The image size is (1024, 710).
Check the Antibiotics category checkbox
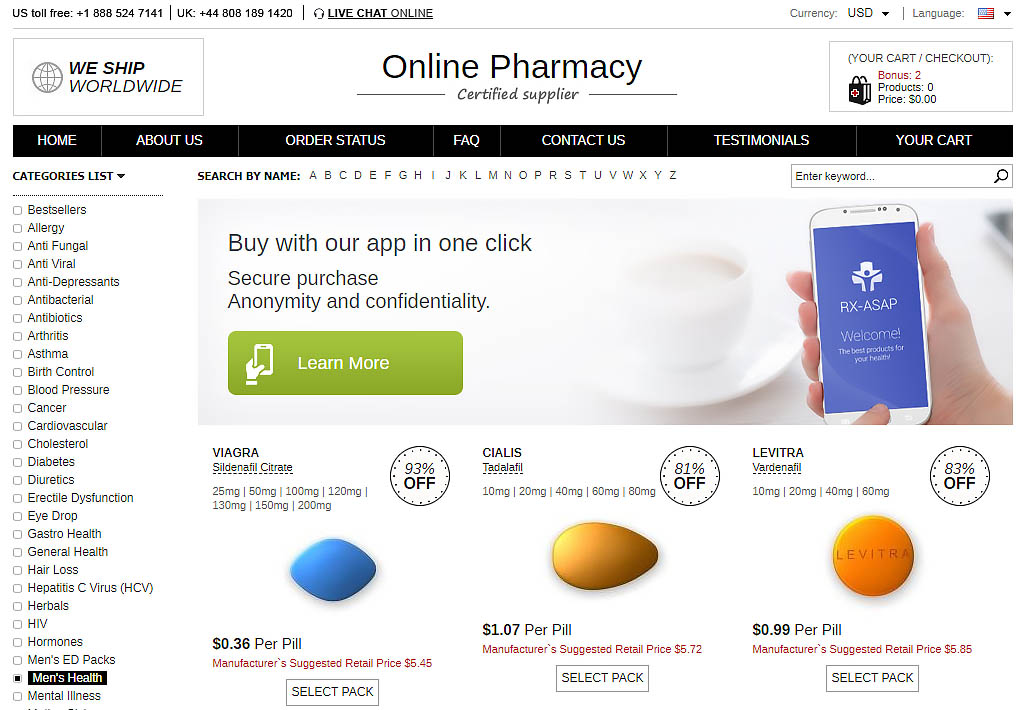(x=18, y=318)
